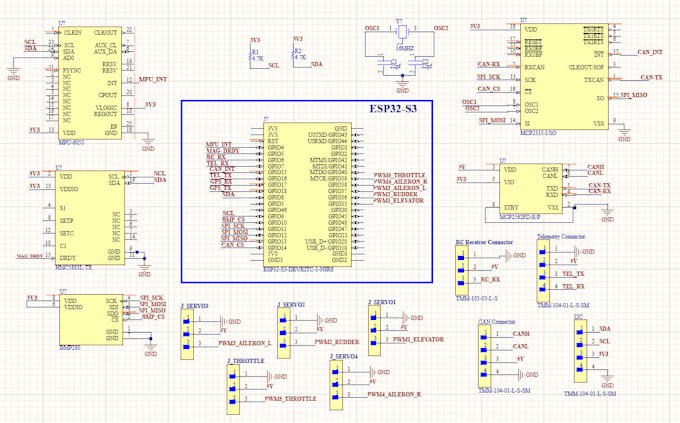Viewport: 680px width, 423px height.
Task: Click capacitor C1 22pf symbol
Action: (382, 63)
